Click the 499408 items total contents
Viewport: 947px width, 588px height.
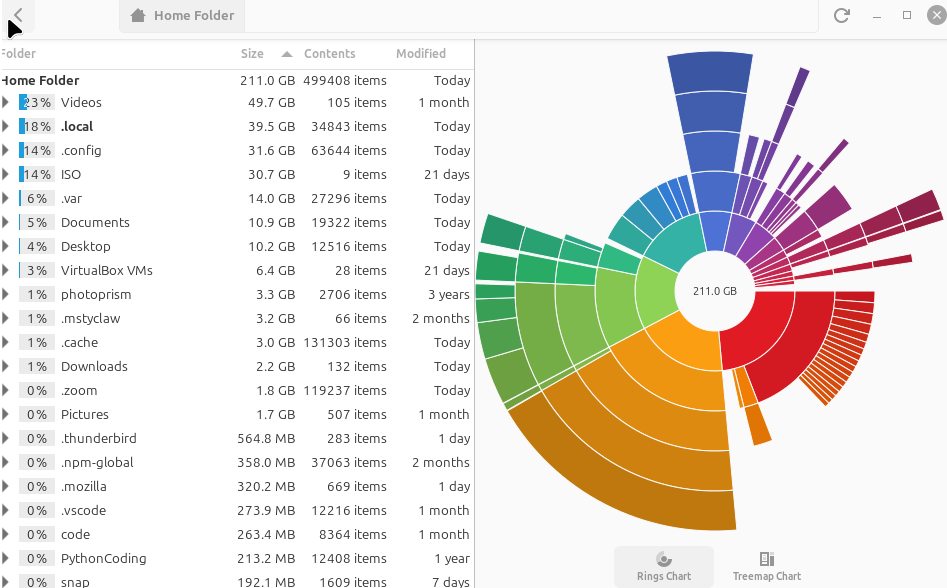click(x=345, y=80)
